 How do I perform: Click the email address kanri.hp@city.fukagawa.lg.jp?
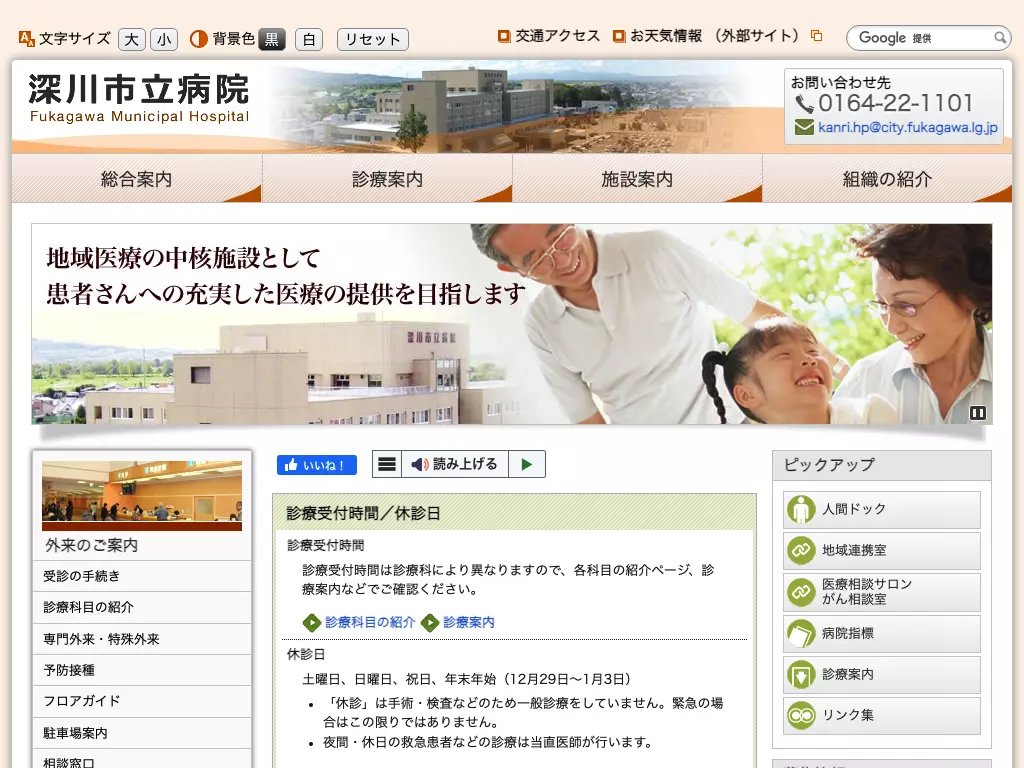(908, 127)
